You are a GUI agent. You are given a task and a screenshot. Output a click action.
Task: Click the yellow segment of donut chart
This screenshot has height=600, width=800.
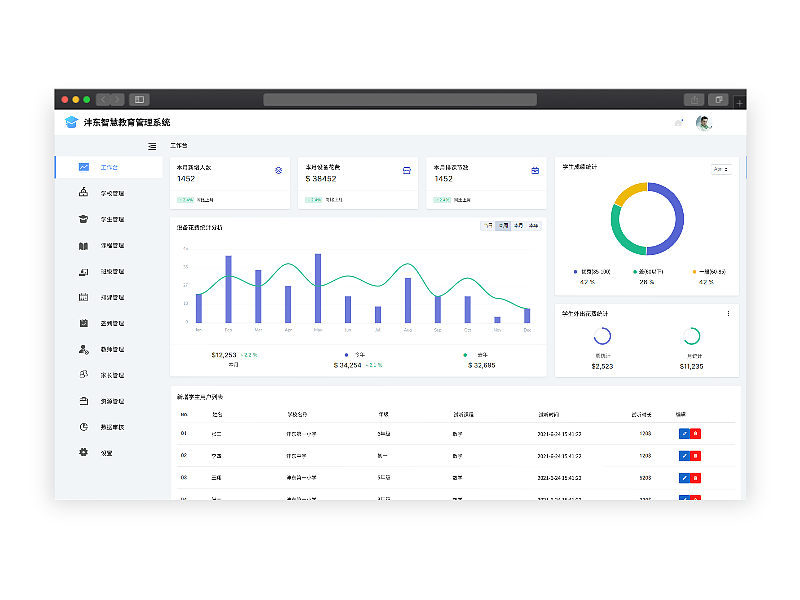[629, 191]
